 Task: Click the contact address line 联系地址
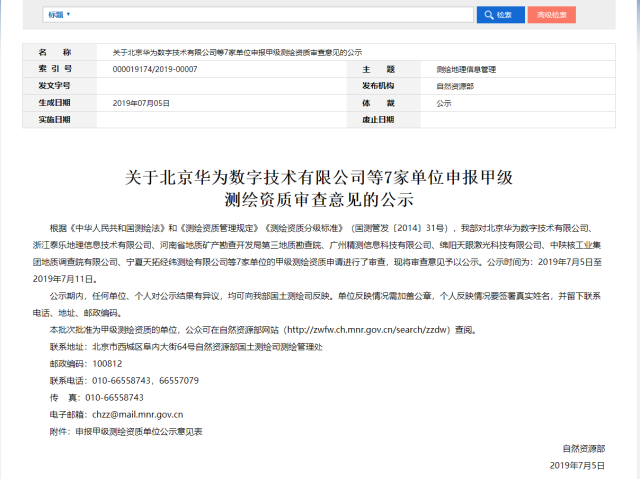186,347
